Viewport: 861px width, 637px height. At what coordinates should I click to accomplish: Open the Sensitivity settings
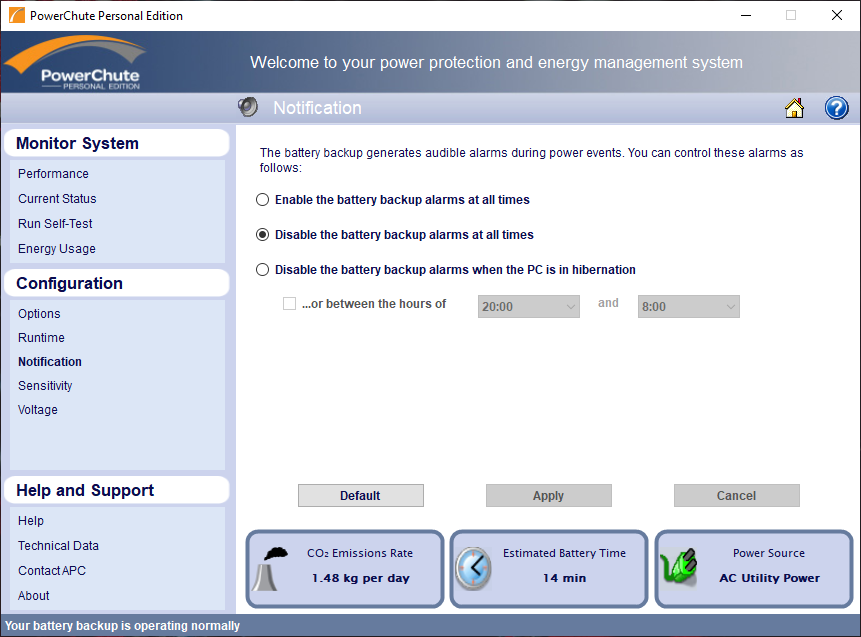(x=45, y=385)
